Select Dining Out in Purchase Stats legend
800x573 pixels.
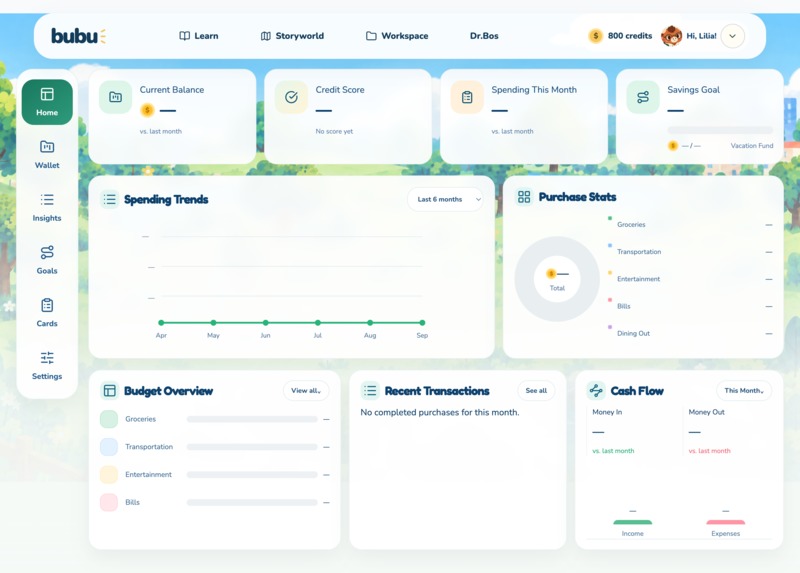tap(633, 333)
